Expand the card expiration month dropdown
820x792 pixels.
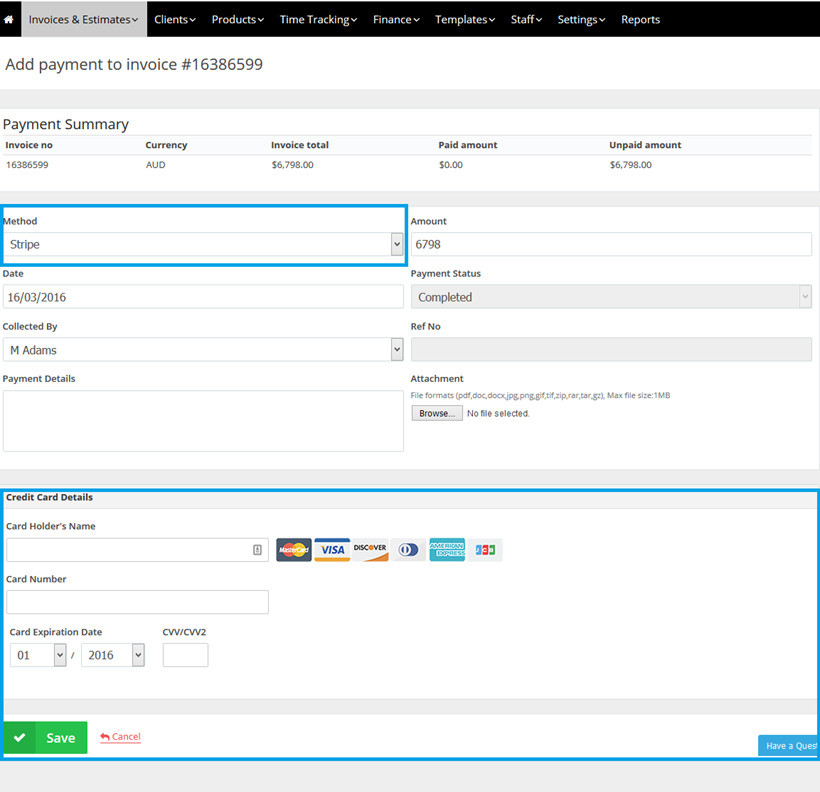(38, 655)
